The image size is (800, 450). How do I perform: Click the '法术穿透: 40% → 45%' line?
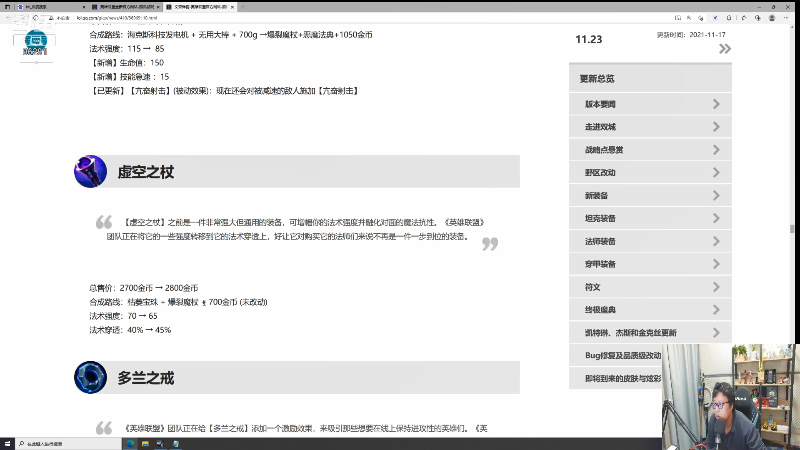click(130, 330)
